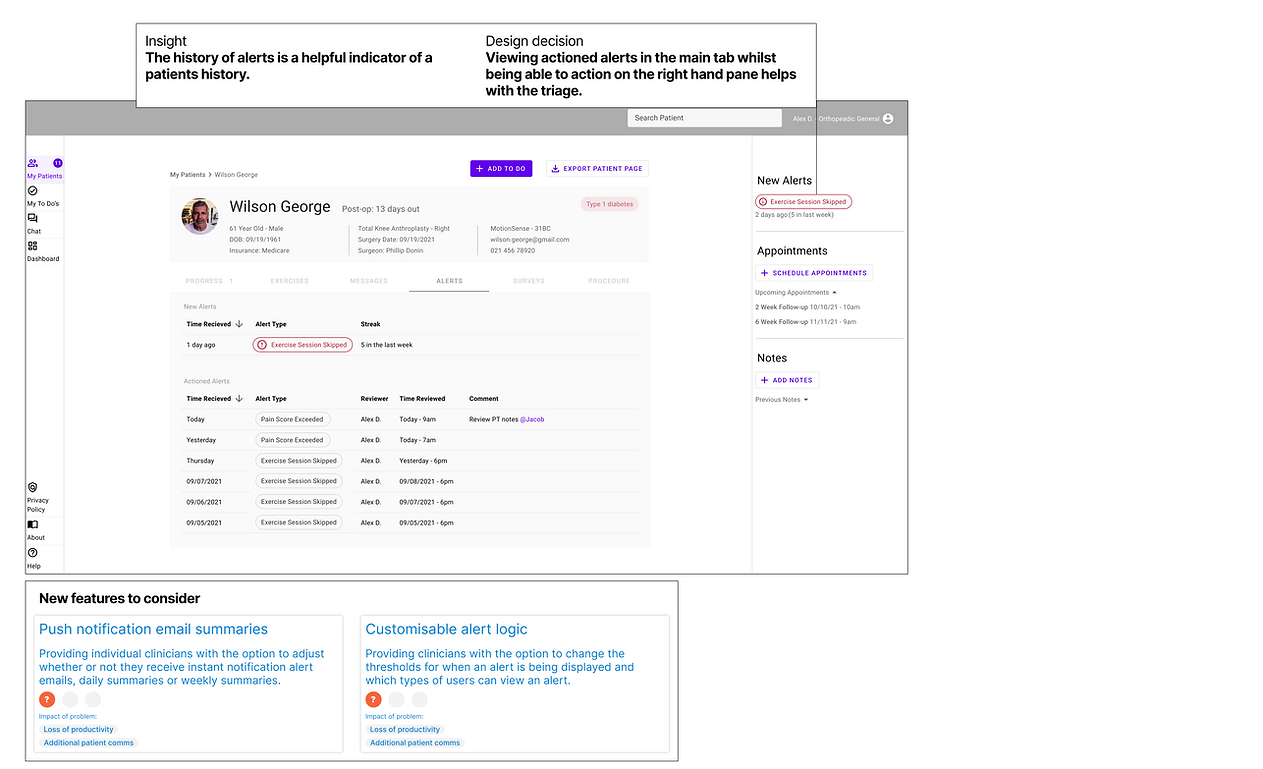Click the Review PT notes comment
1263x769 pixels.
tap(494, 420)
